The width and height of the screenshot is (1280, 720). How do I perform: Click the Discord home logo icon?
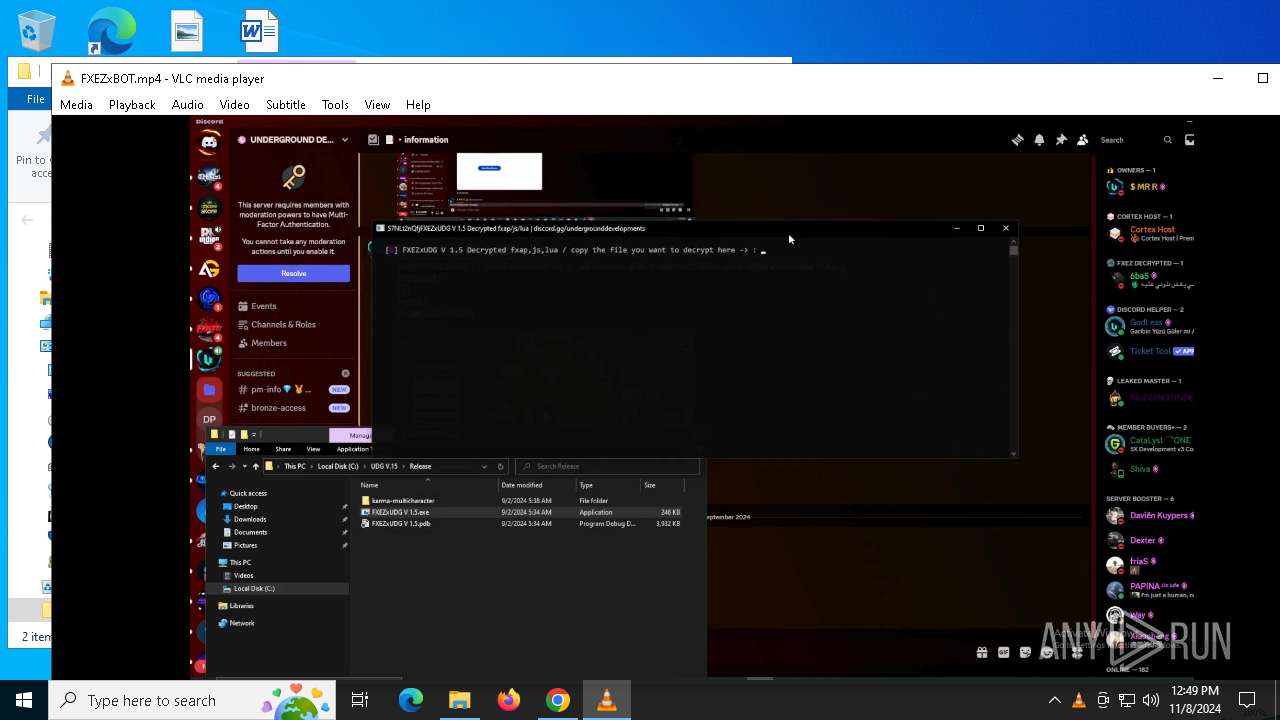click(x=209, y=143)
